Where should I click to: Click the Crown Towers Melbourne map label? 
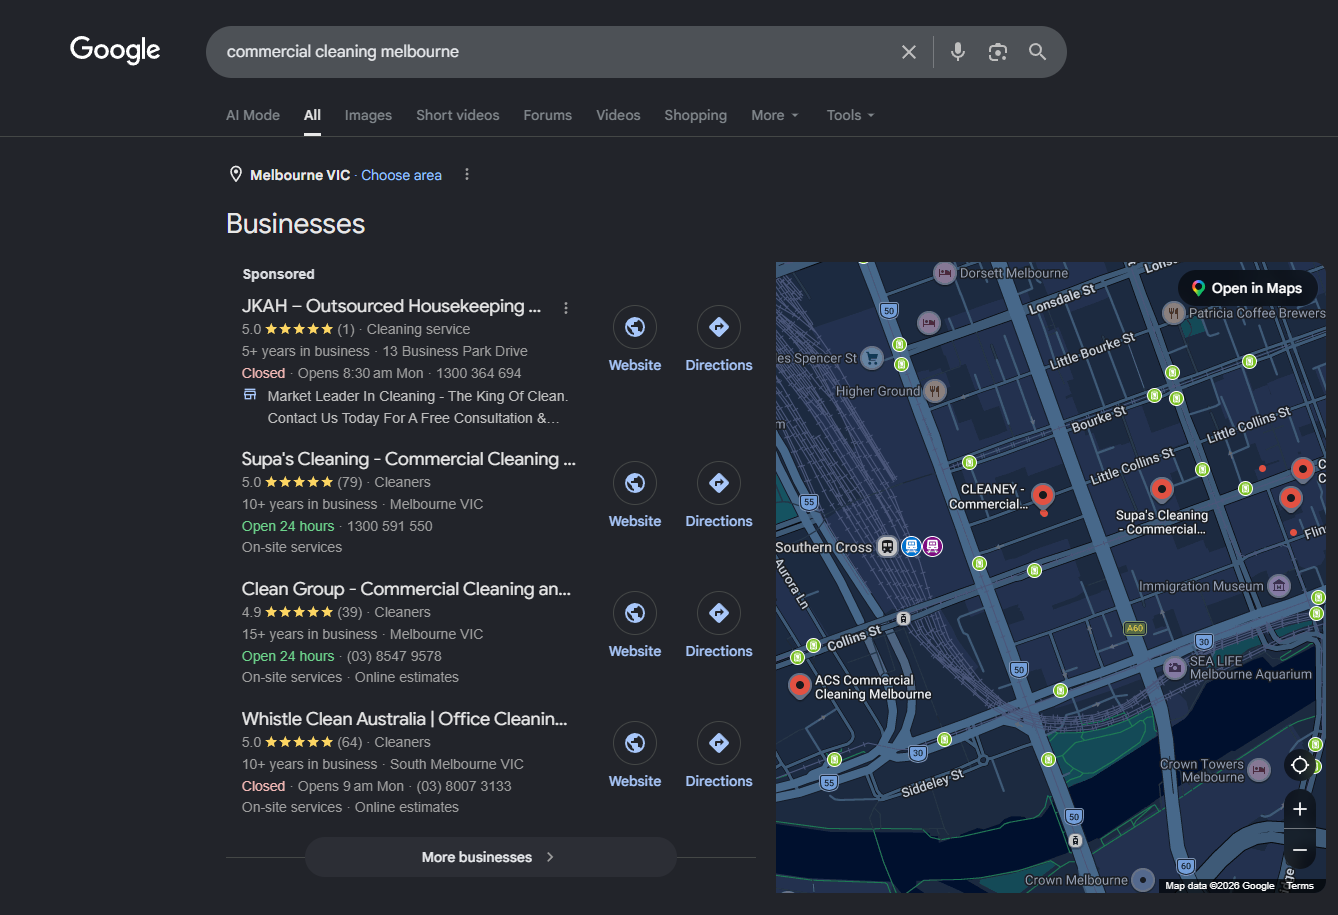pyautogui.click(x=1202, y=770)
